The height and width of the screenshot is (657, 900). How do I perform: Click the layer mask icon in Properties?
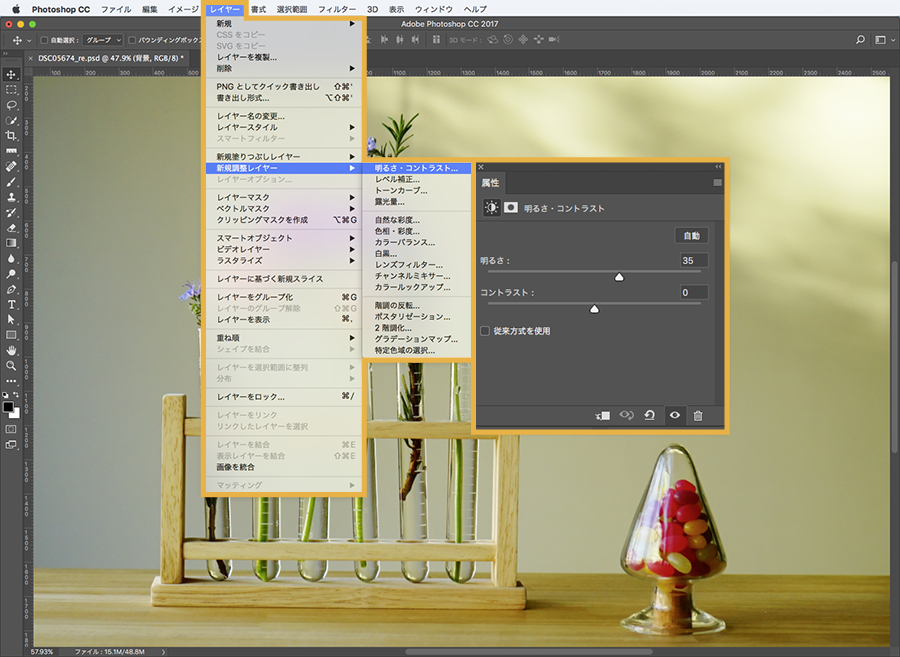[511, 207]
